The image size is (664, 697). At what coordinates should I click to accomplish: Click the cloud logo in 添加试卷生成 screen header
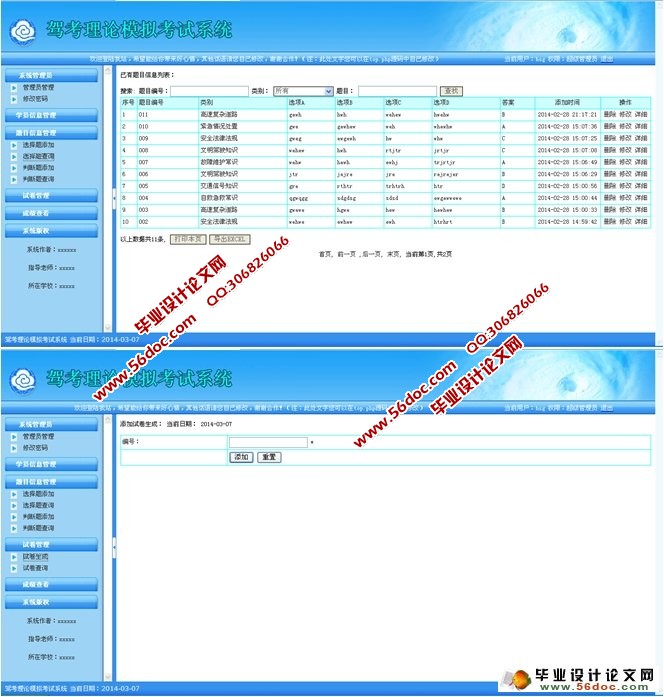tap(23, 381)
